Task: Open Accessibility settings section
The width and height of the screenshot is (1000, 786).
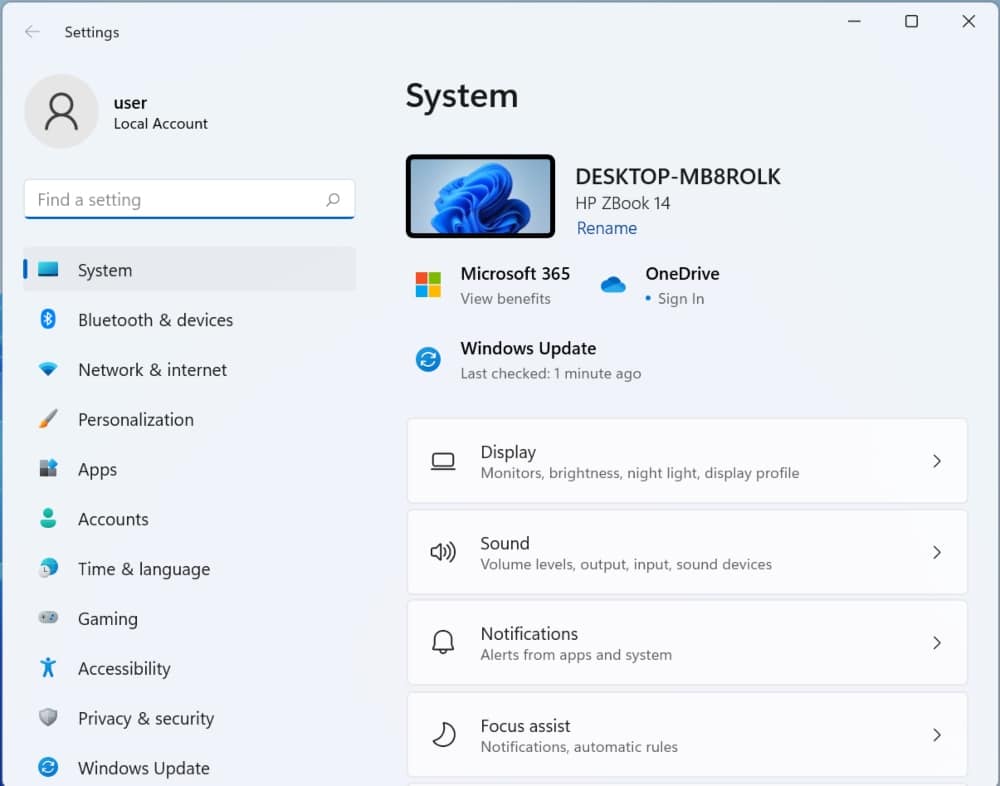Action: (x=189, y=667)
